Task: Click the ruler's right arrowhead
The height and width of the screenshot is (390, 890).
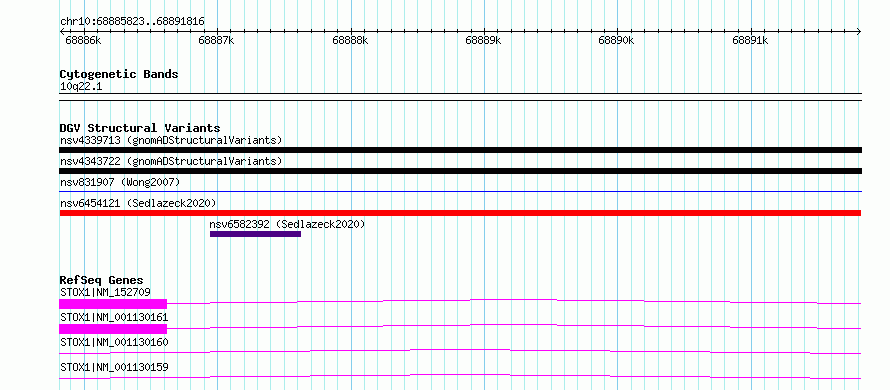Action: 859,31
